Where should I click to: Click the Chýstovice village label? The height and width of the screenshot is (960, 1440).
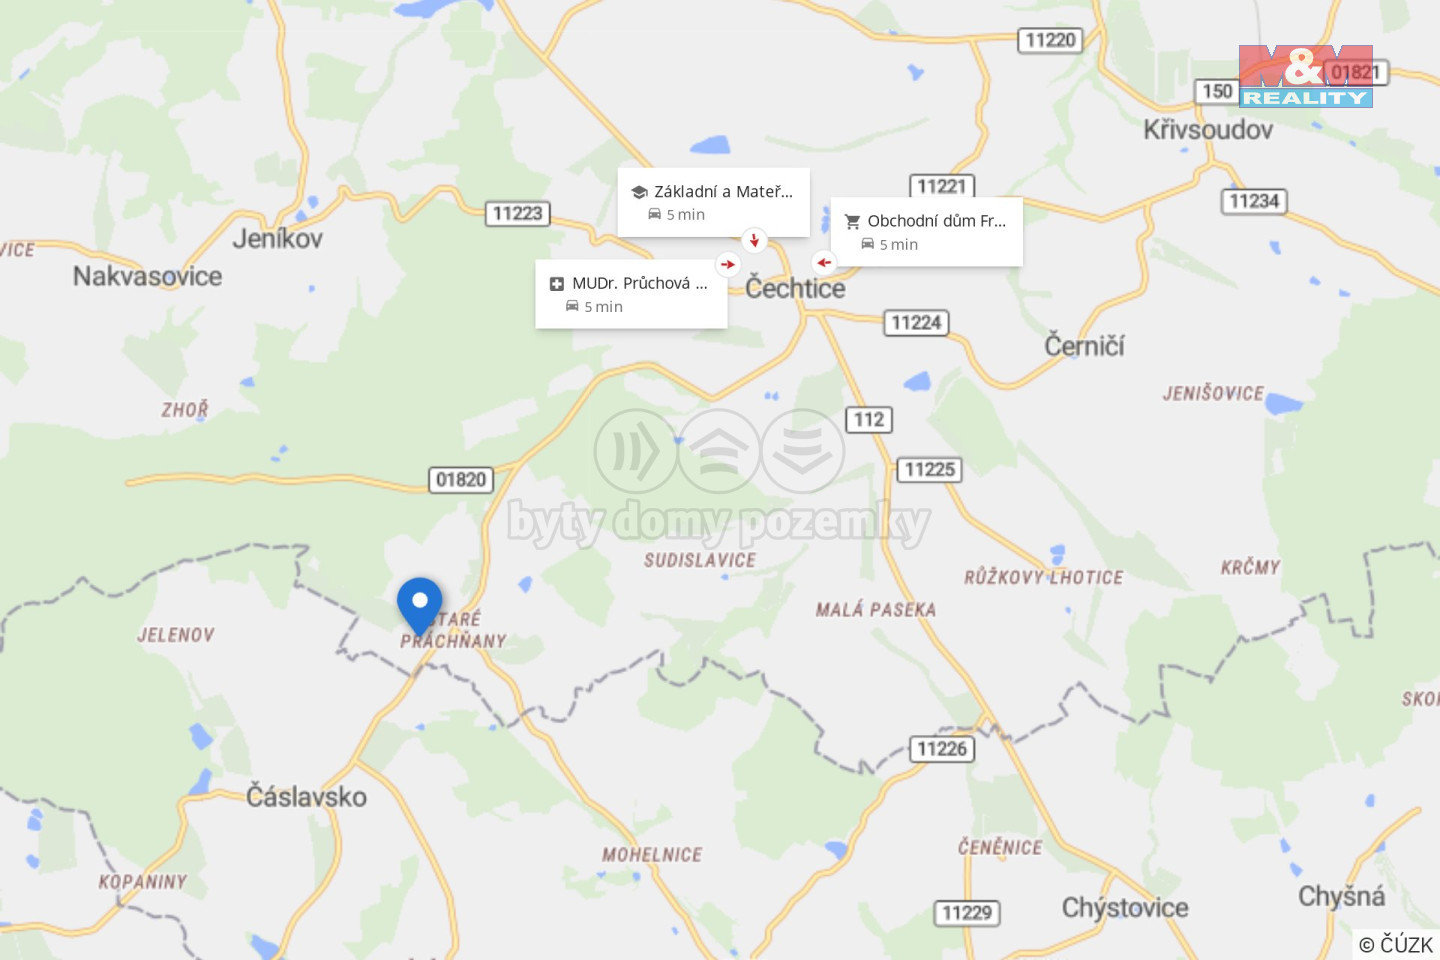click(1125, 908)
